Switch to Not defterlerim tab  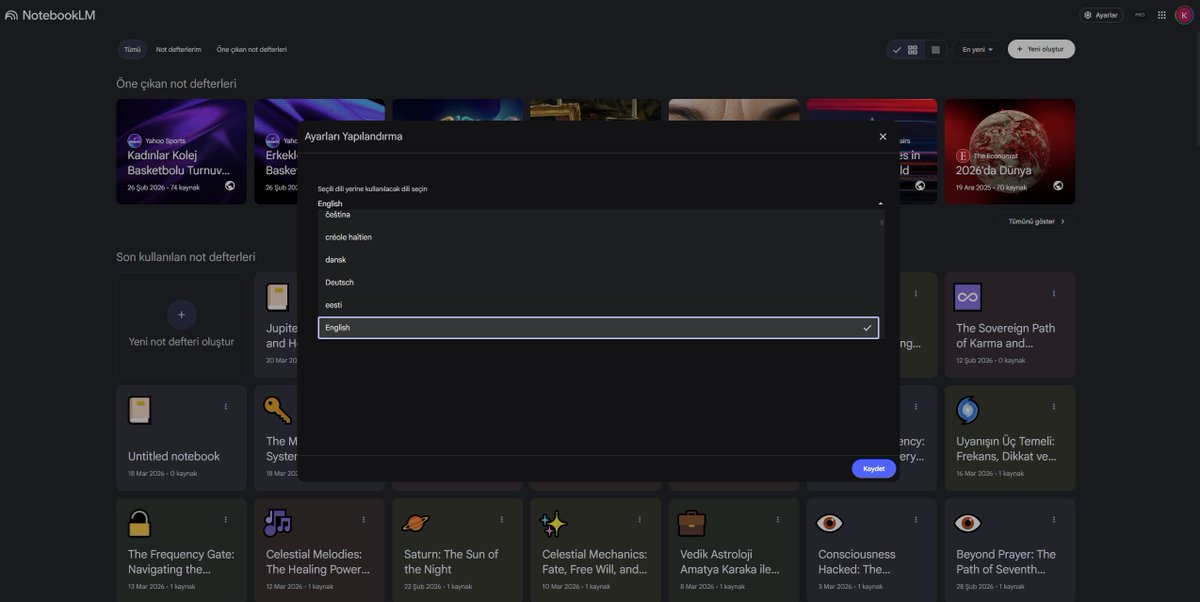(178, 49)
